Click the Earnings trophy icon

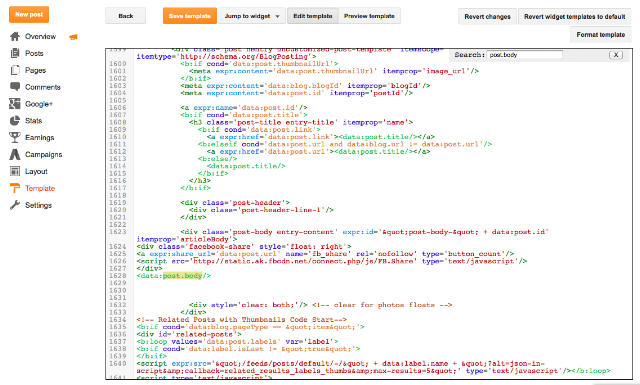15,137
